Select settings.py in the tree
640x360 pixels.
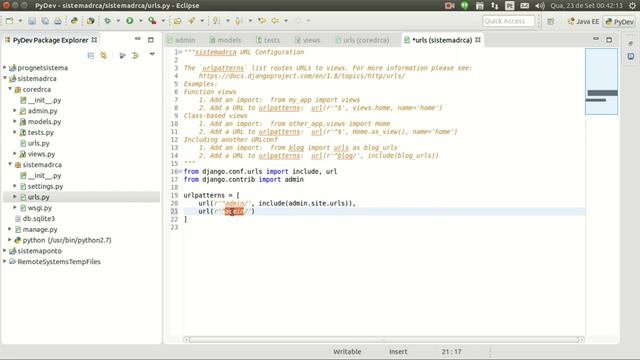click(45, 186)
